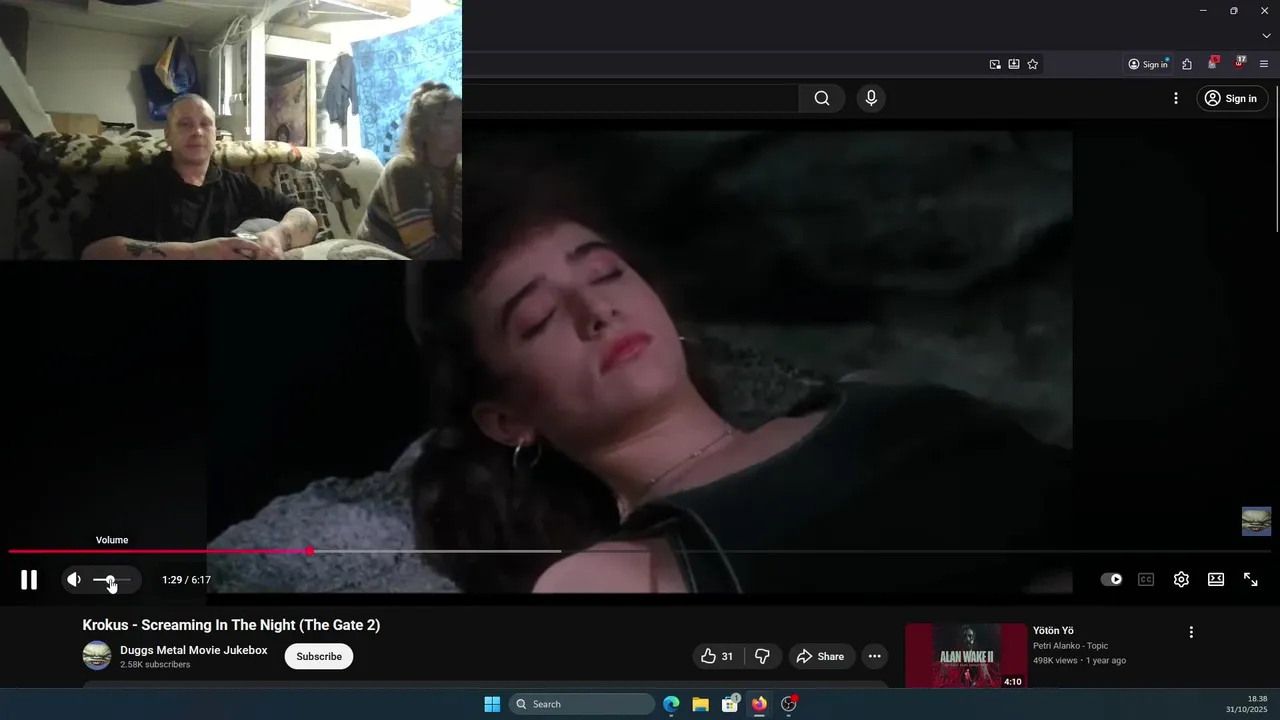Screen dimensions: 1280x720
Task: Open Microsoft Store from the taskbar
Action: pos(730,704)
